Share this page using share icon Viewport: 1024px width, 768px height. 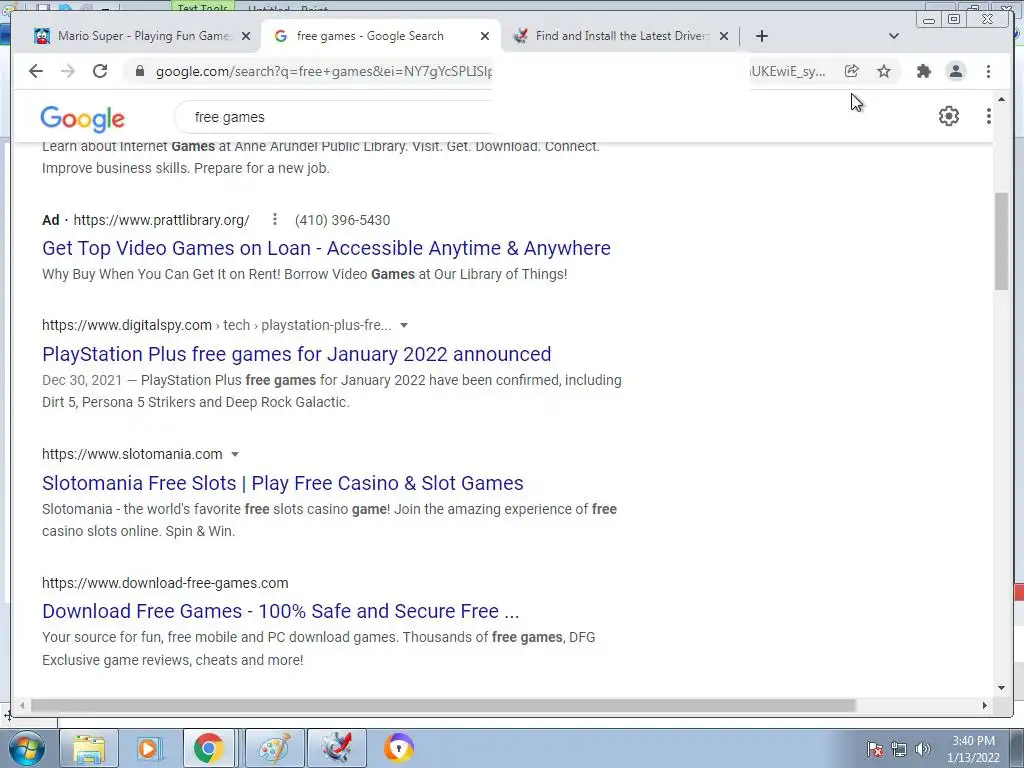(x=852, y=71)
